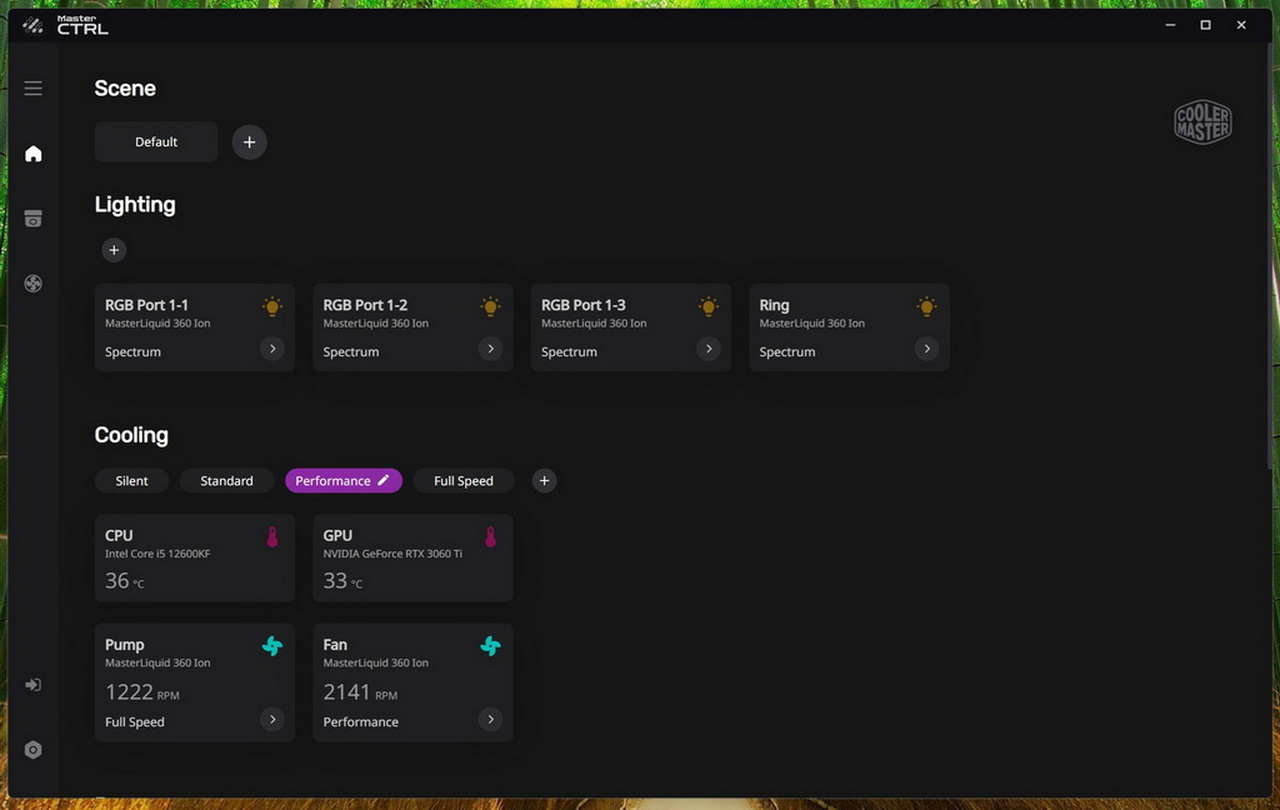Click 'Performance' mode text in Fan card
Image resolution: width=1280 pixels, height=810 pixels.
click(361, 722)
